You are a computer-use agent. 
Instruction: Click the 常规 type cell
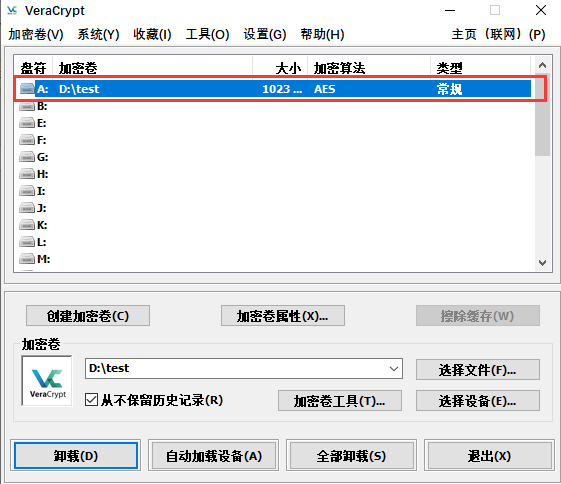[x=449, y=89]
